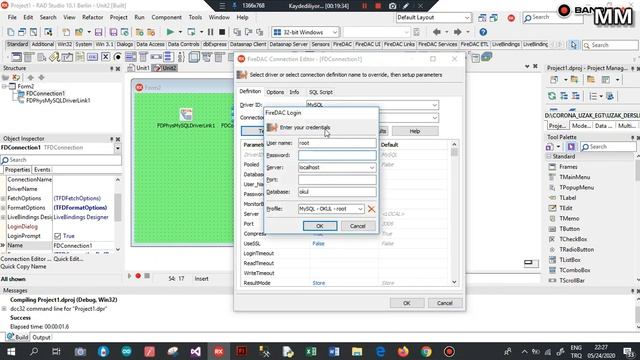Click Cancel in FireDAC Connection Editor
The height and width of the screenshot is (360, 640).
(x=445, y=303)
